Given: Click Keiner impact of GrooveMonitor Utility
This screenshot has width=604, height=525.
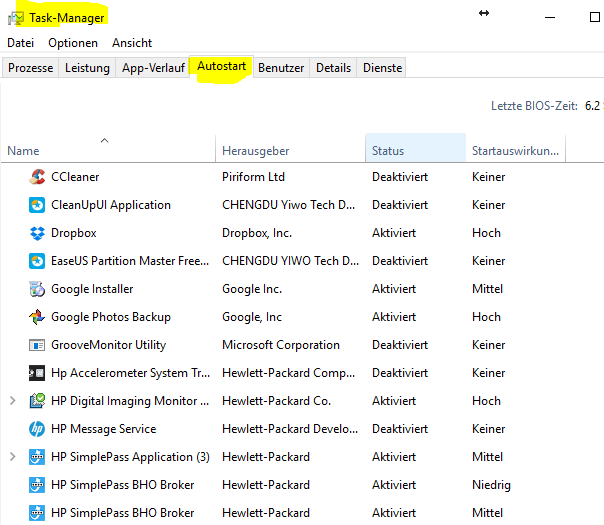Looking at the screenshot, I should pyautogui.click(x=488, y=345).
